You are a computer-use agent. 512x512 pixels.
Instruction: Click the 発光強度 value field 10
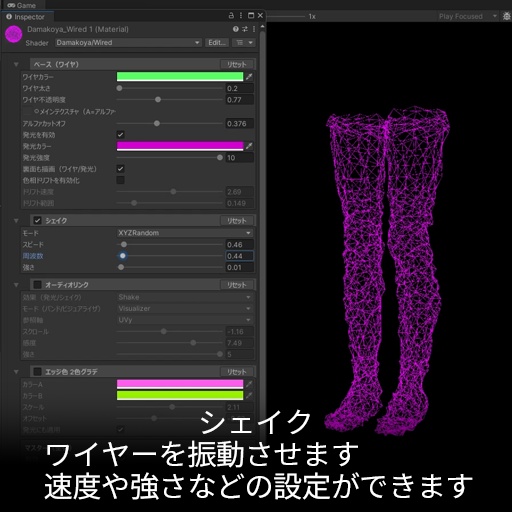tap(239, 158)
